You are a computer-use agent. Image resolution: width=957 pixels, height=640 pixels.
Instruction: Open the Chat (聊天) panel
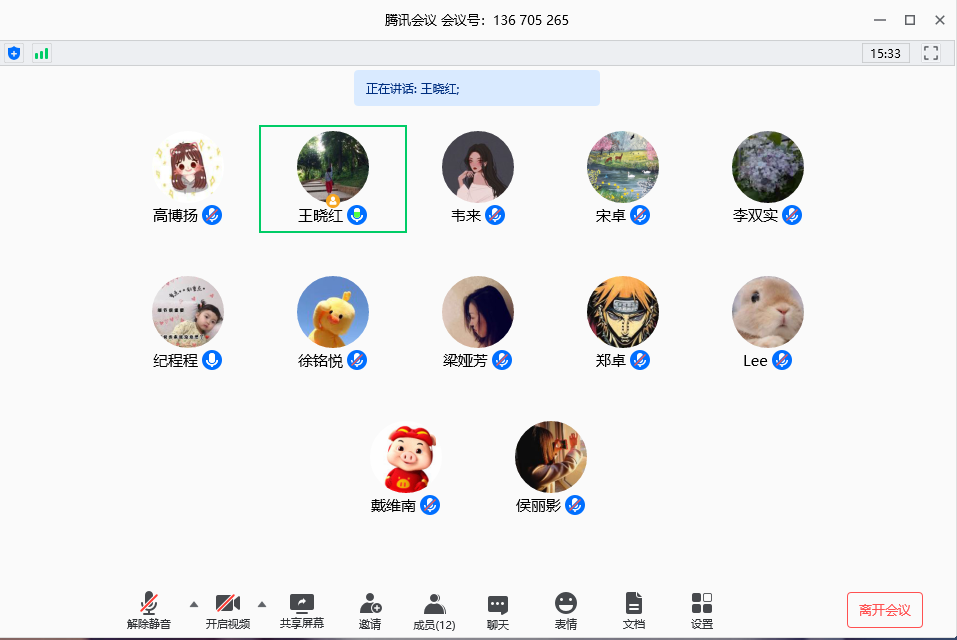tap(498, 610)
